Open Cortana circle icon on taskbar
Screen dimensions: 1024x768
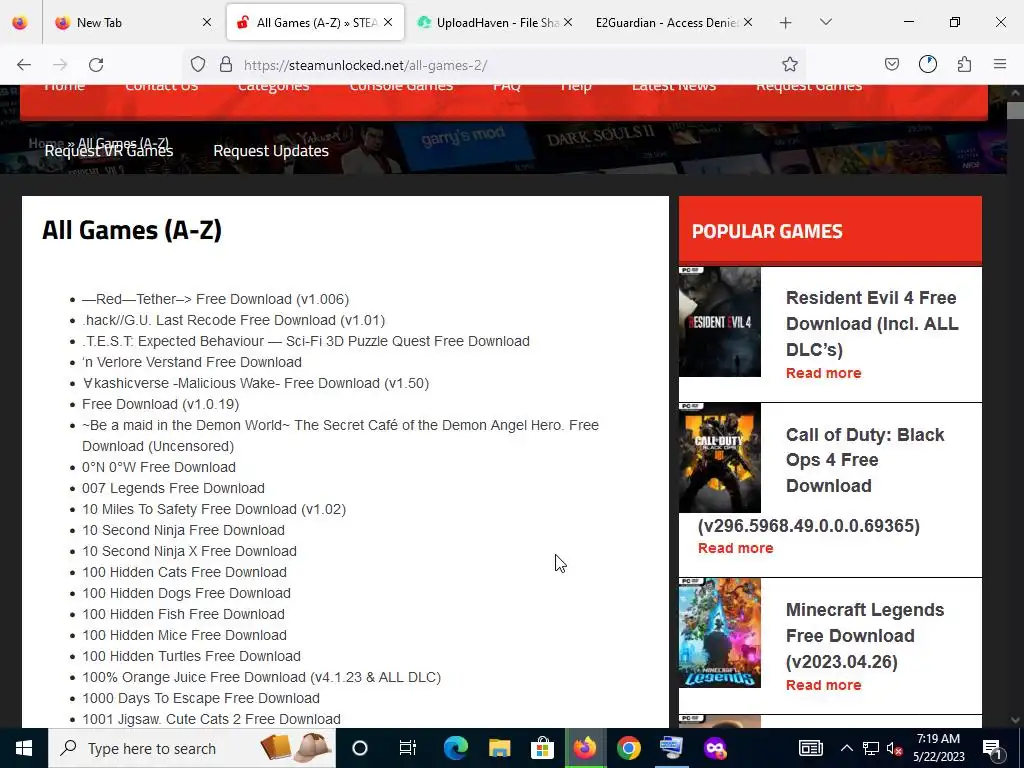360,748
